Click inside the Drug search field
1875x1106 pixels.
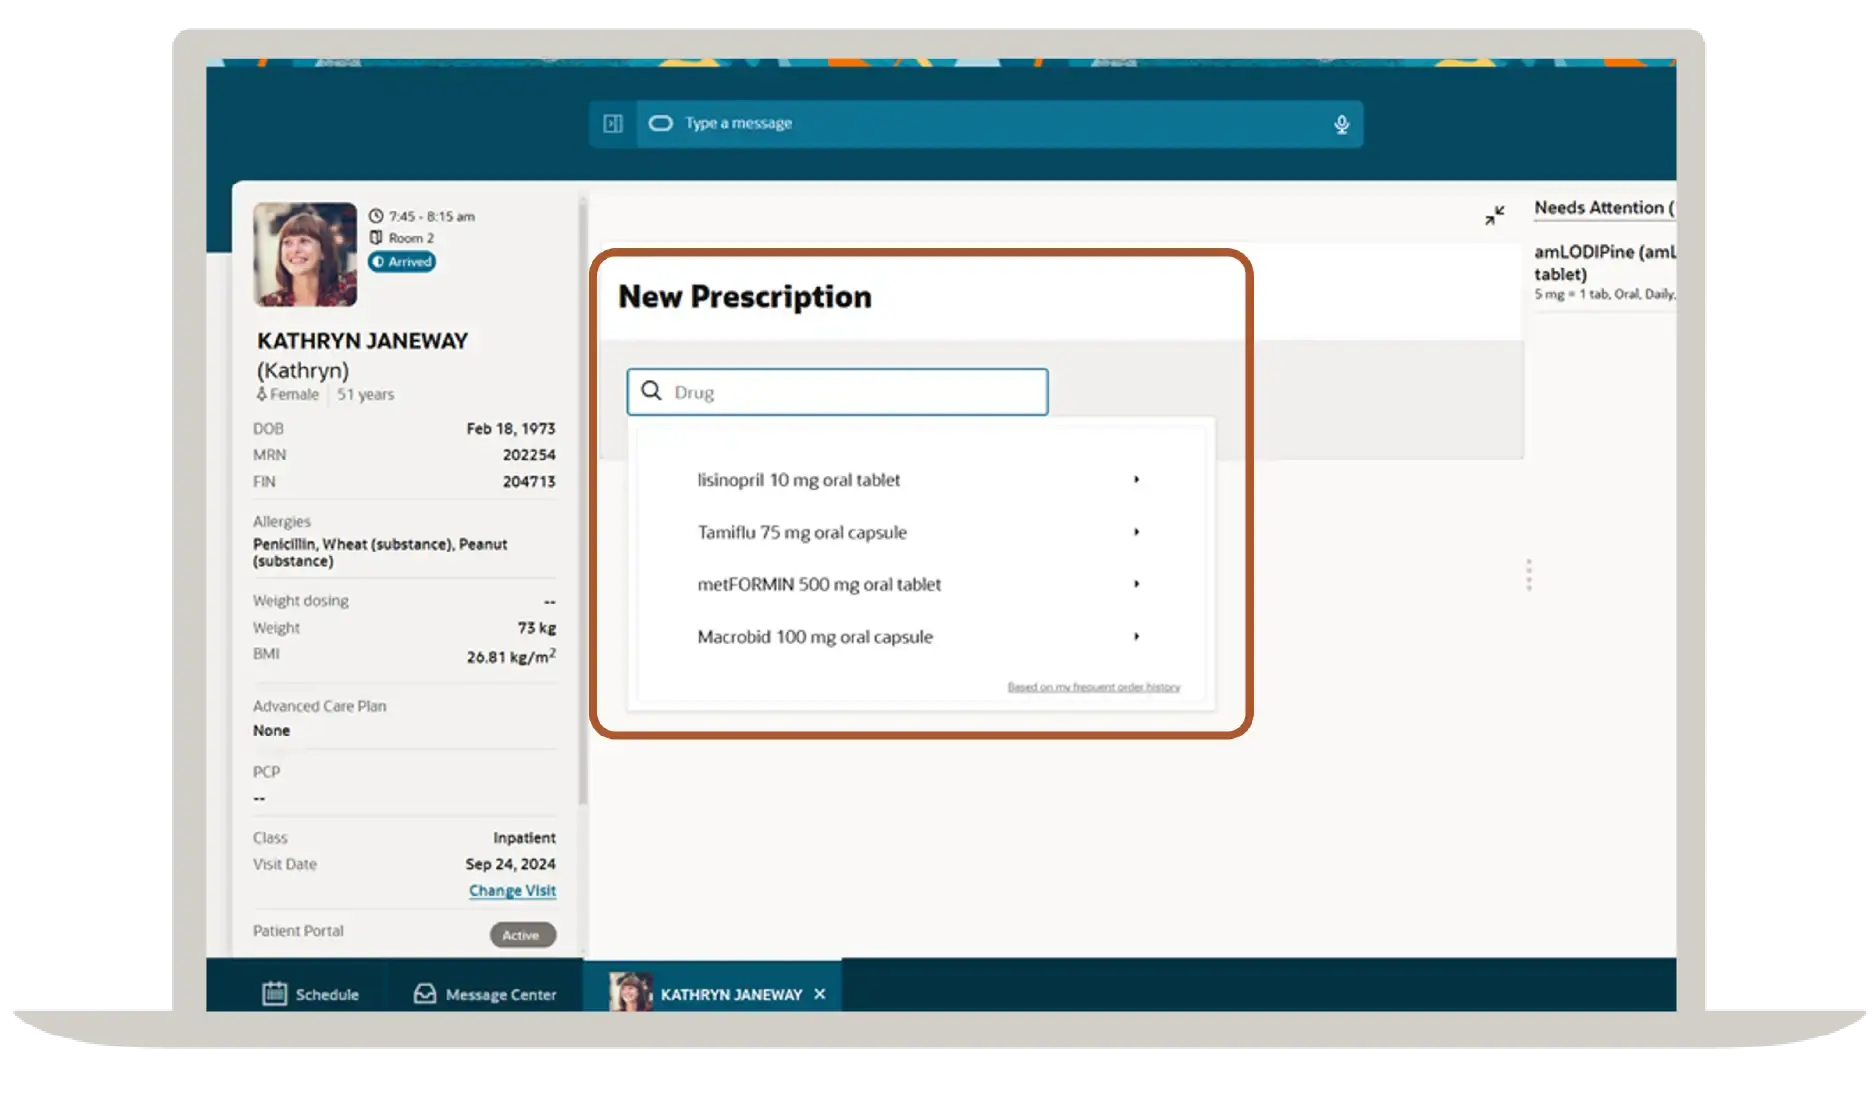point(850,391)
